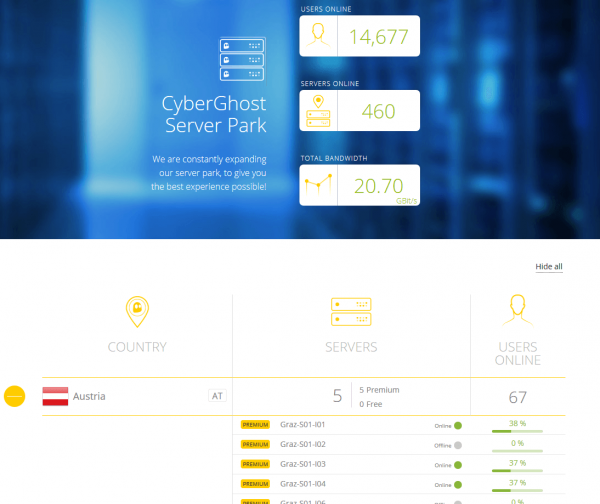600x504 pixels.
Task: Click the TOTAL BANDWIDTH label
Action: click(x=334, y=158)
